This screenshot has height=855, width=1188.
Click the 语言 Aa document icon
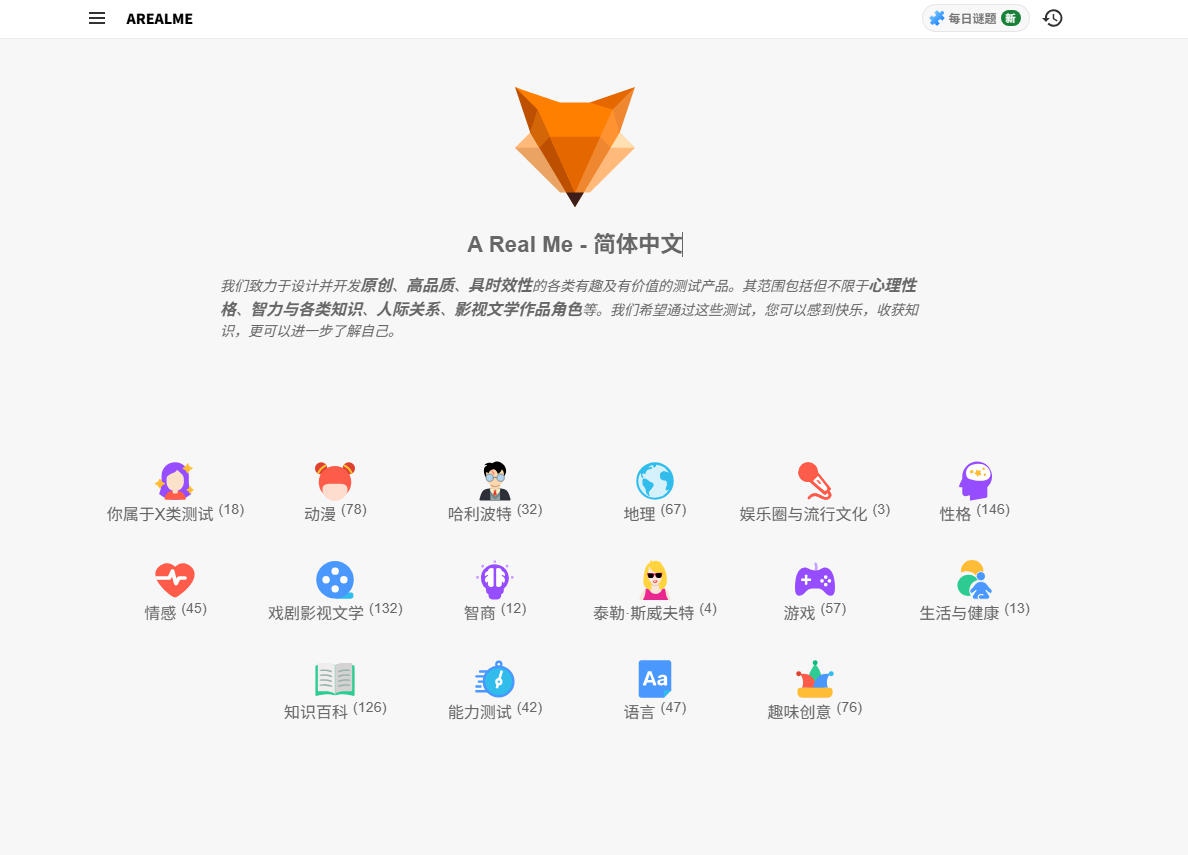coord(655,679)
